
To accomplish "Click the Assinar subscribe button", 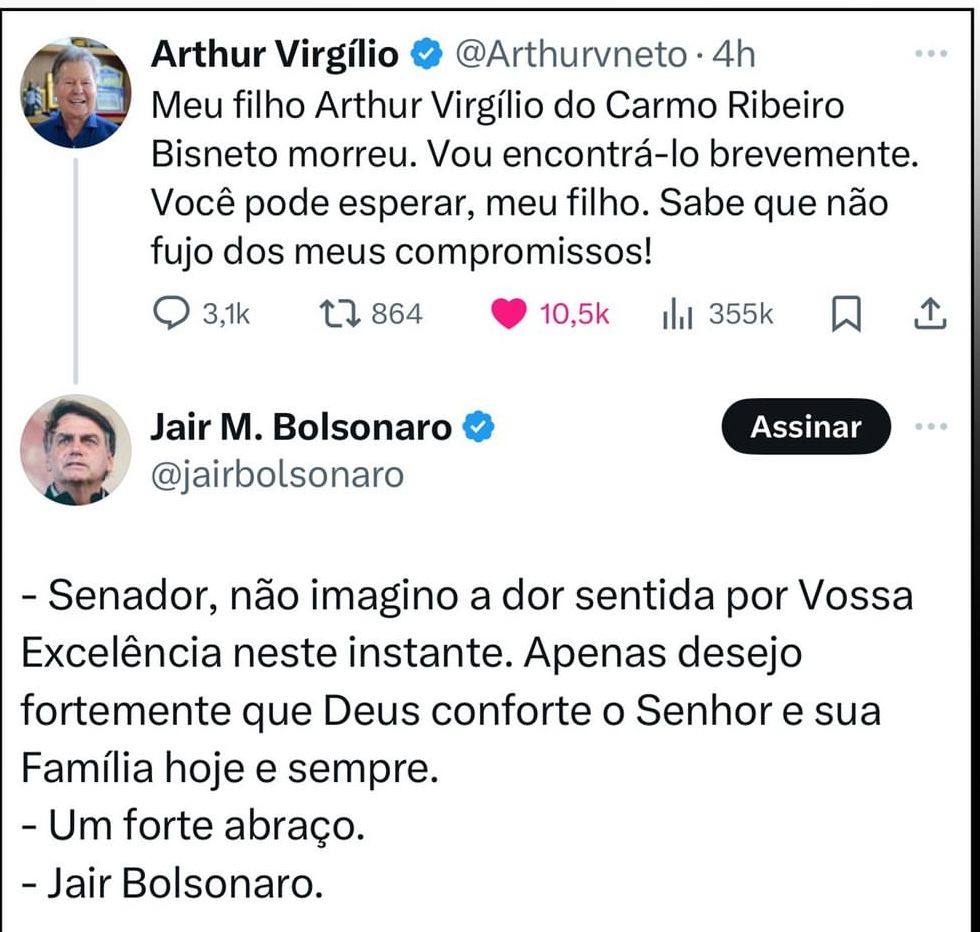I will pos(805,427).
